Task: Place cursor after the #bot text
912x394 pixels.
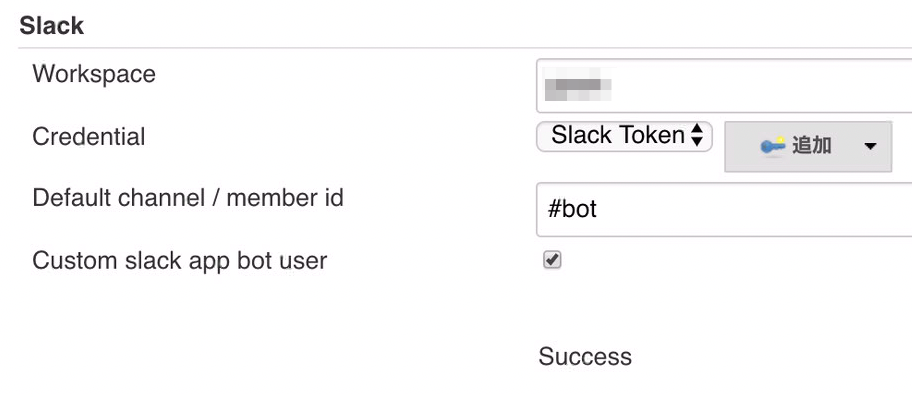Action: (598, 210)
